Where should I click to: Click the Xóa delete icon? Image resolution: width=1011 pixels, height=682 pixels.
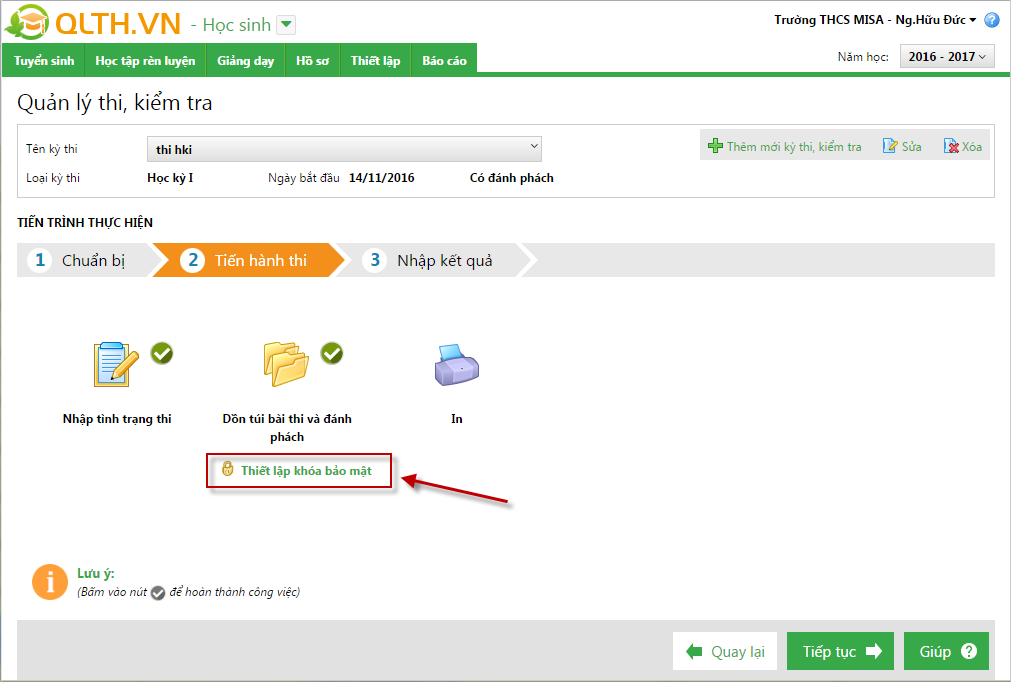click(x=951, y=146)
